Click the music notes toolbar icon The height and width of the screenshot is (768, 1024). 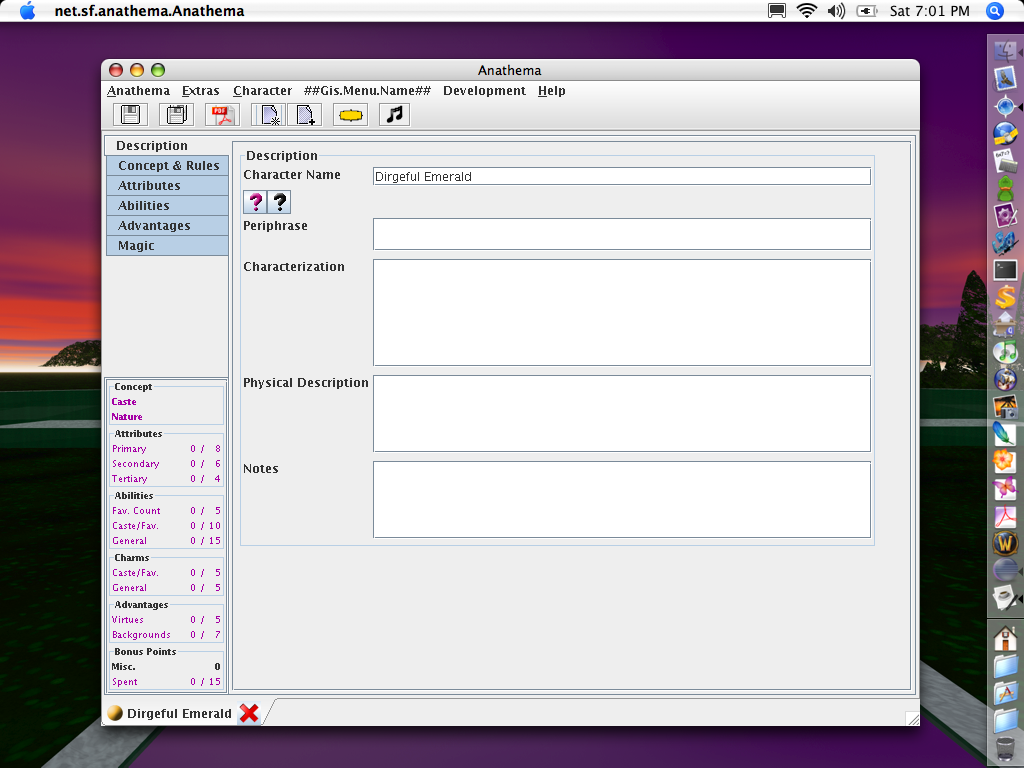394,115
